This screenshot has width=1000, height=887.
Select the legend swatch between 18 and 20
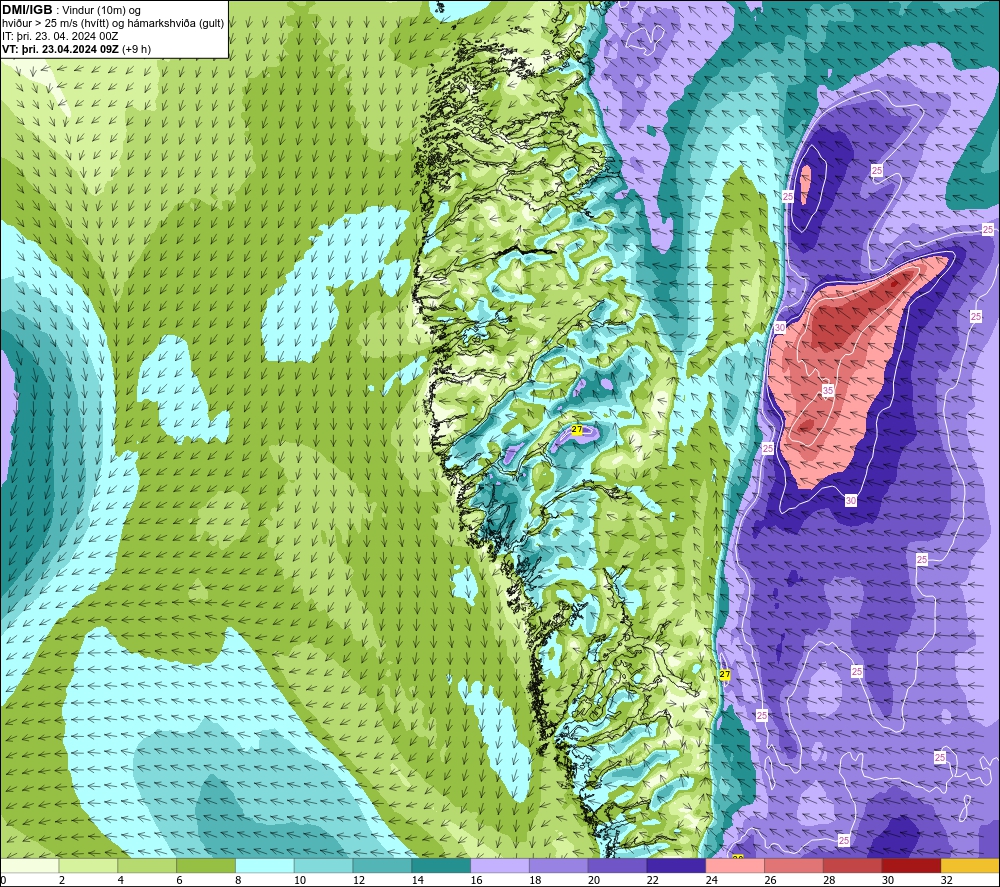(559, 865)
